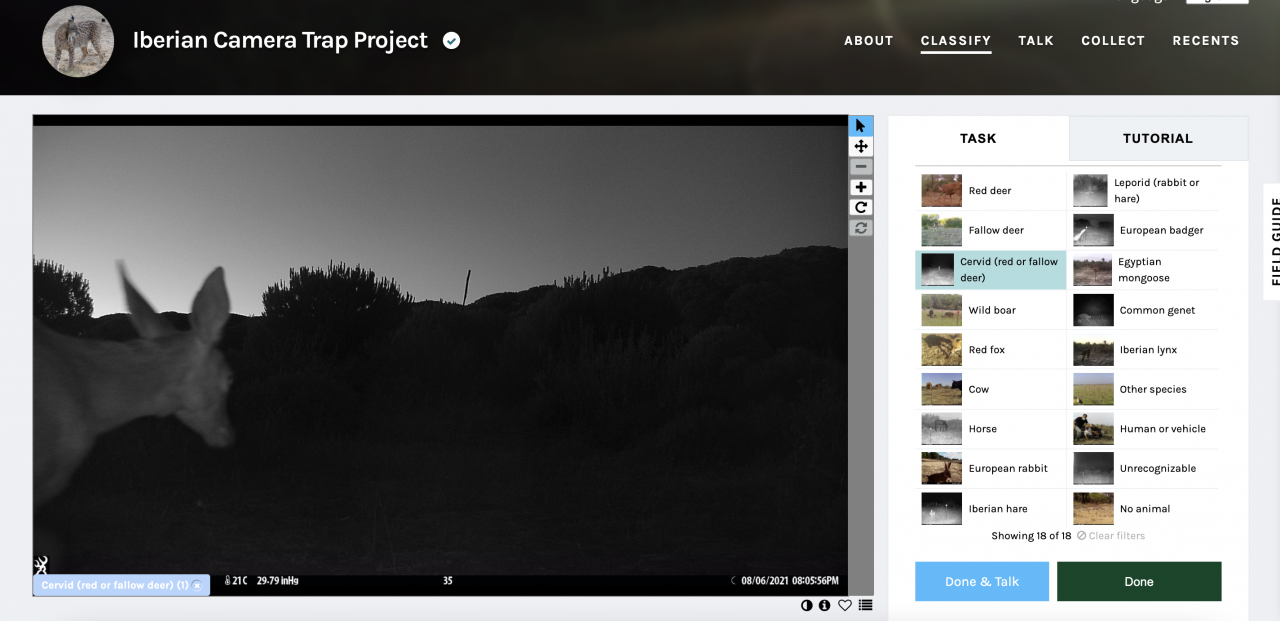Open subject metadata info icon
The image size is (1280, 621).
(x=824, y=605)
